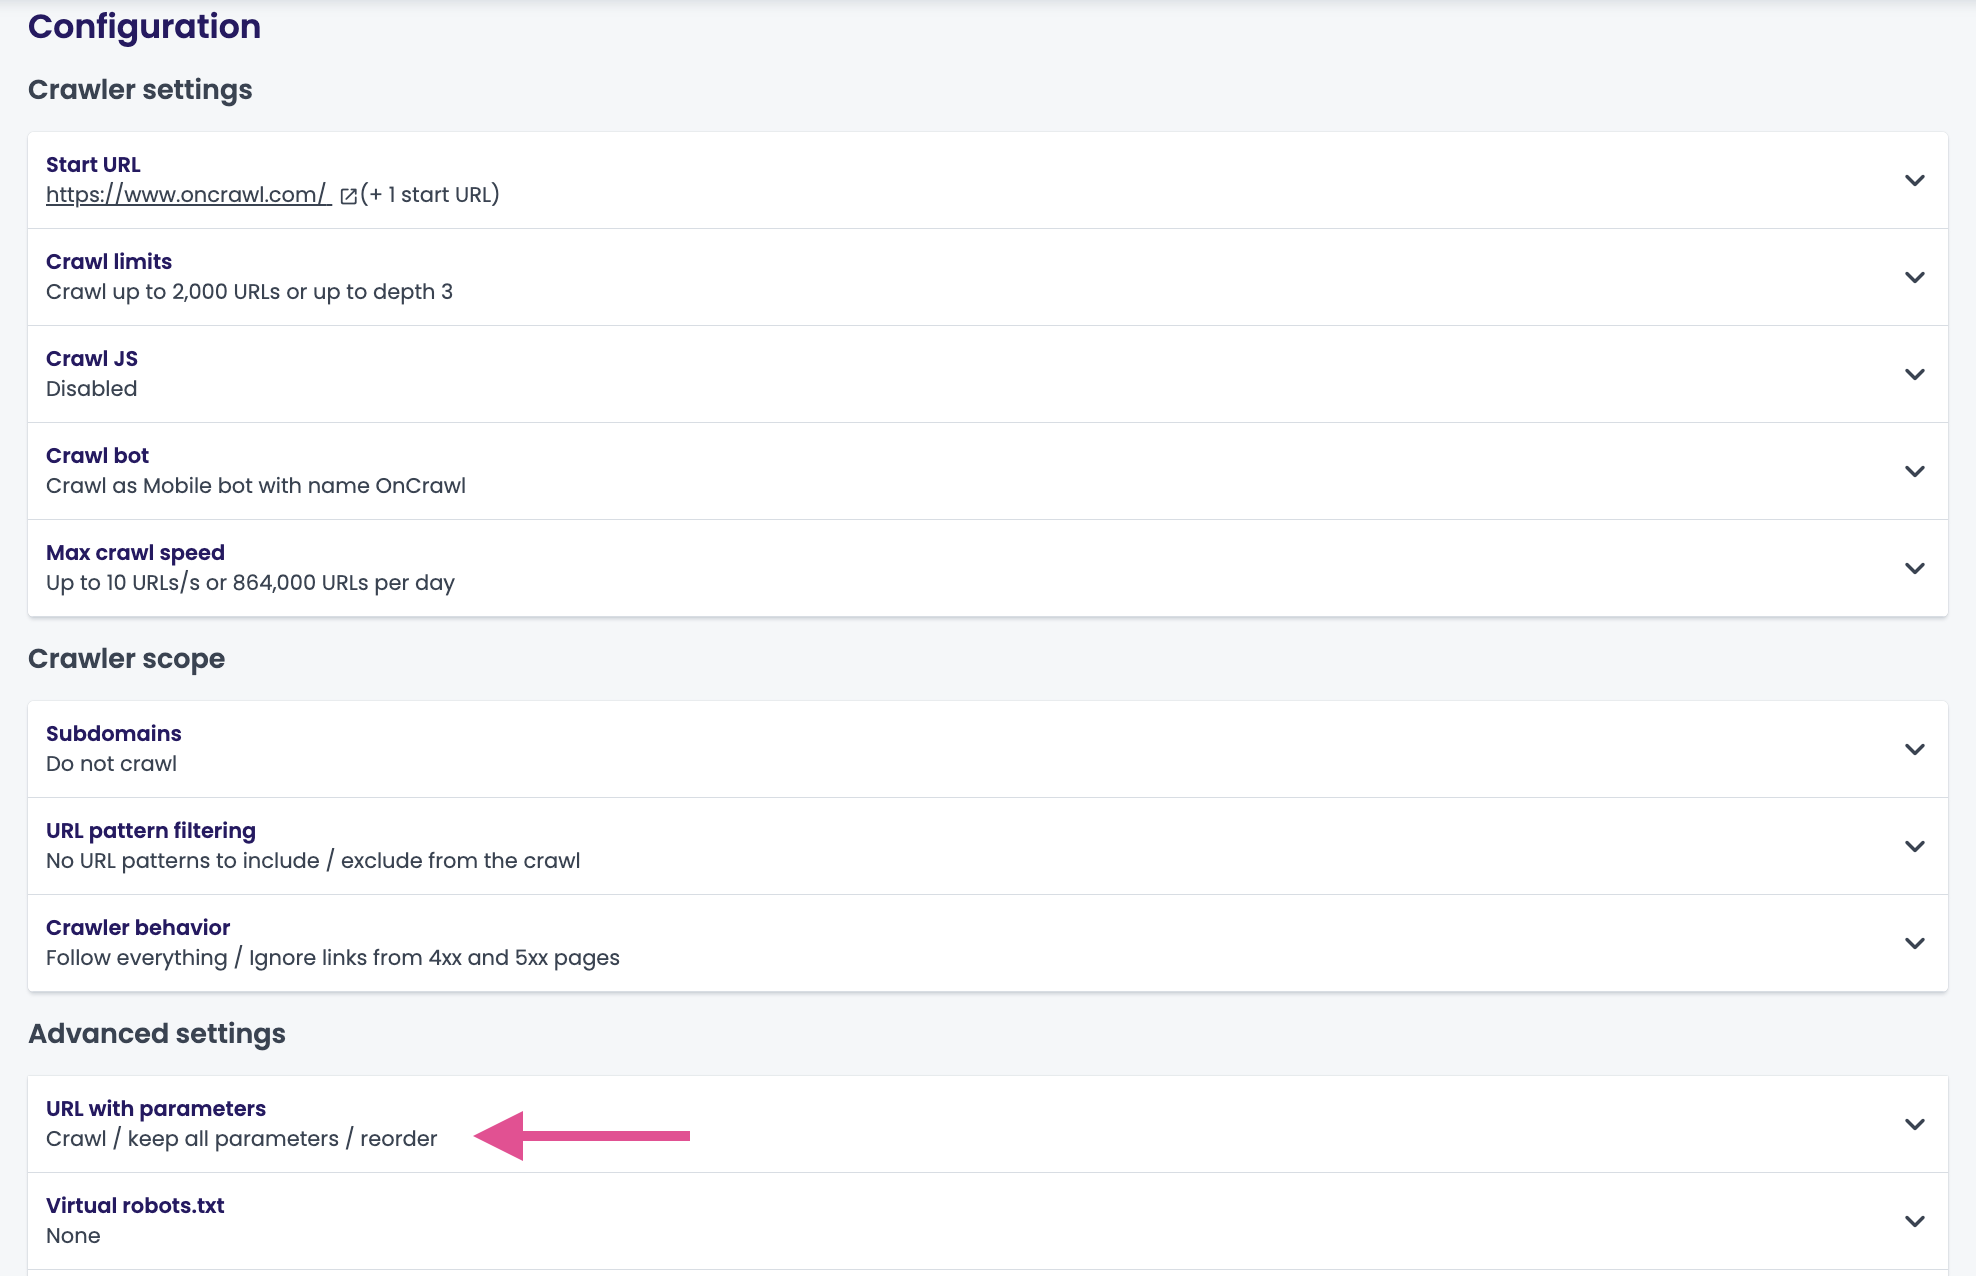Click the Virtual robots.txt label

point(135,1205)
